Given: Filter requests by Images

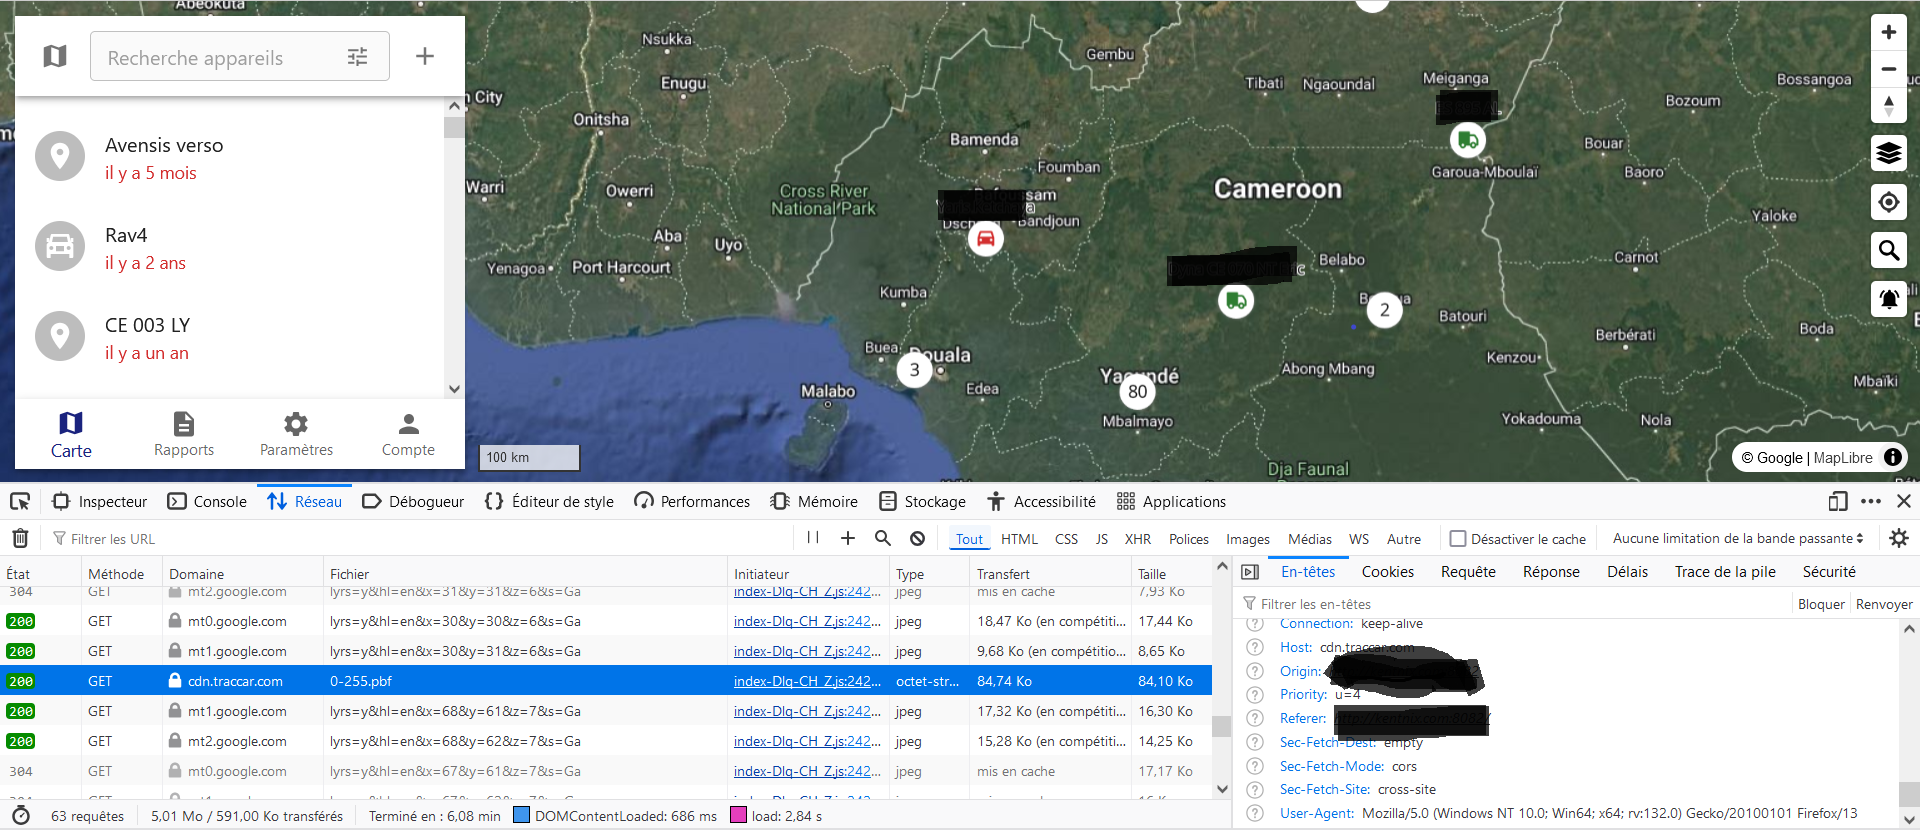Looking at the screenshot, I should tap(1248, 539).
